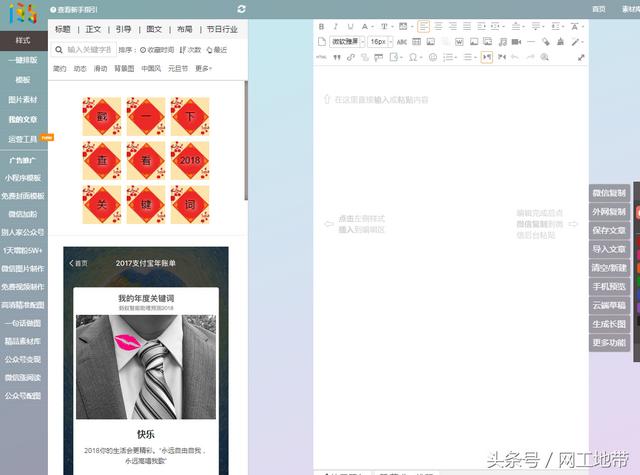Screen dimensions: 640x475
Task: Open the 节日行业 tab
Action: pos(222,30)
